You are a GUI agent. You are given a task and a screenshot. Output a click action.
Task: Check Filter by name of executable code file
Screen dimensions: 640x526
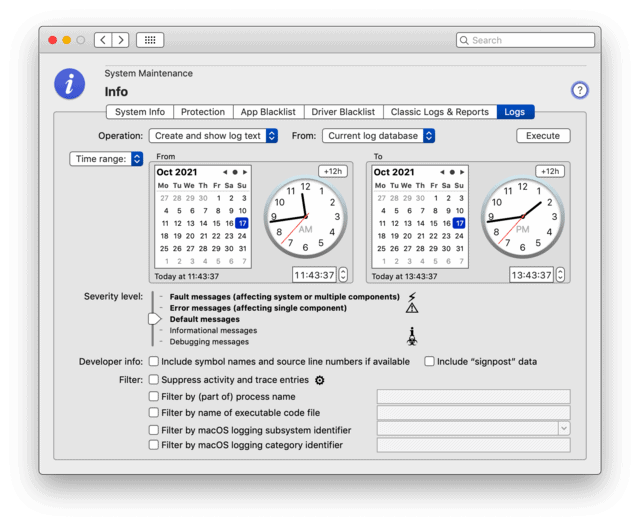coord(153,413)
